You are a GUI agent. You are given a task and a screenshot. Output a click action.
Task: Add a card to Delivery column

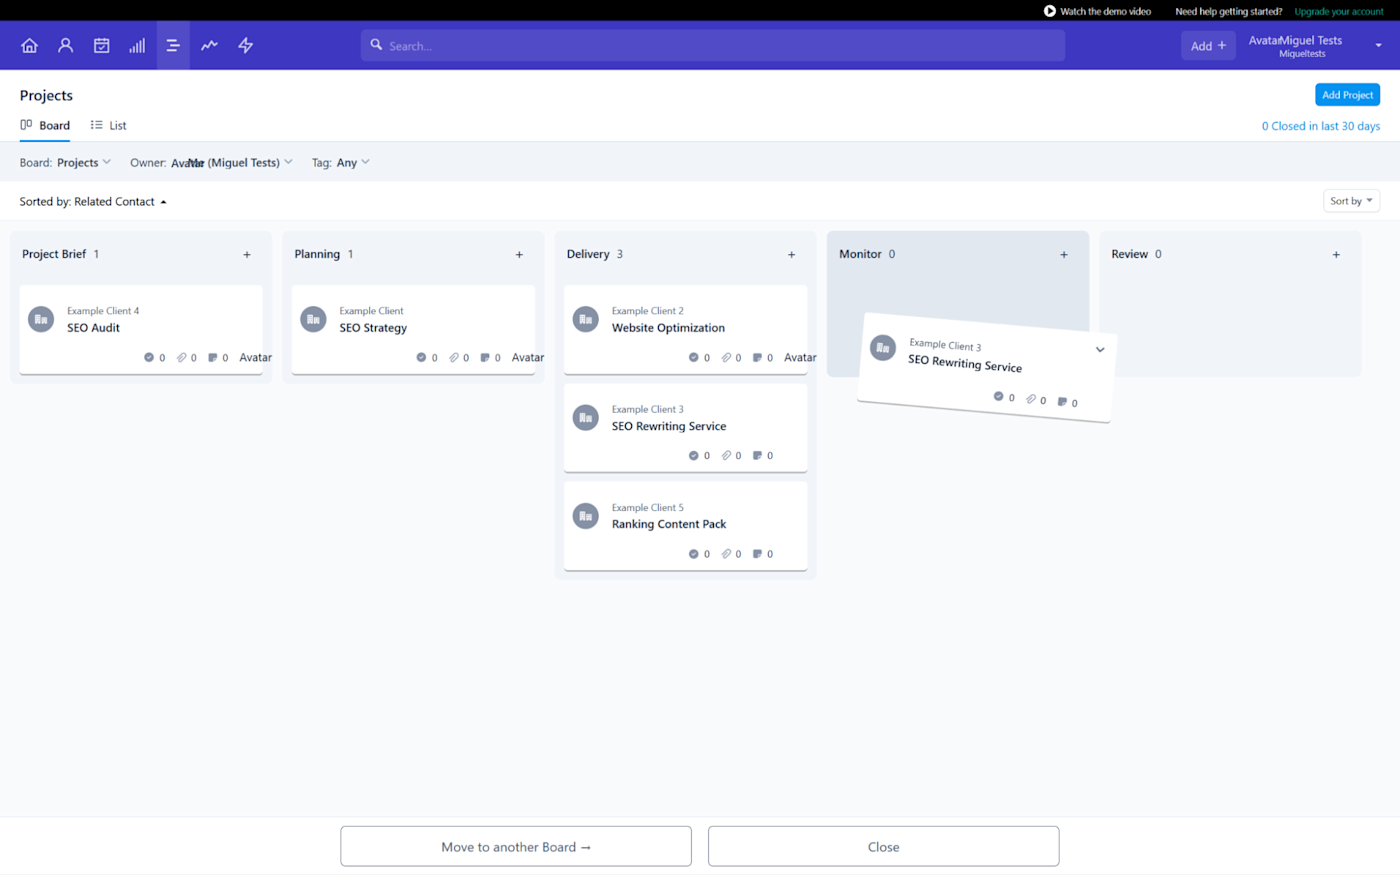point(791,255)
